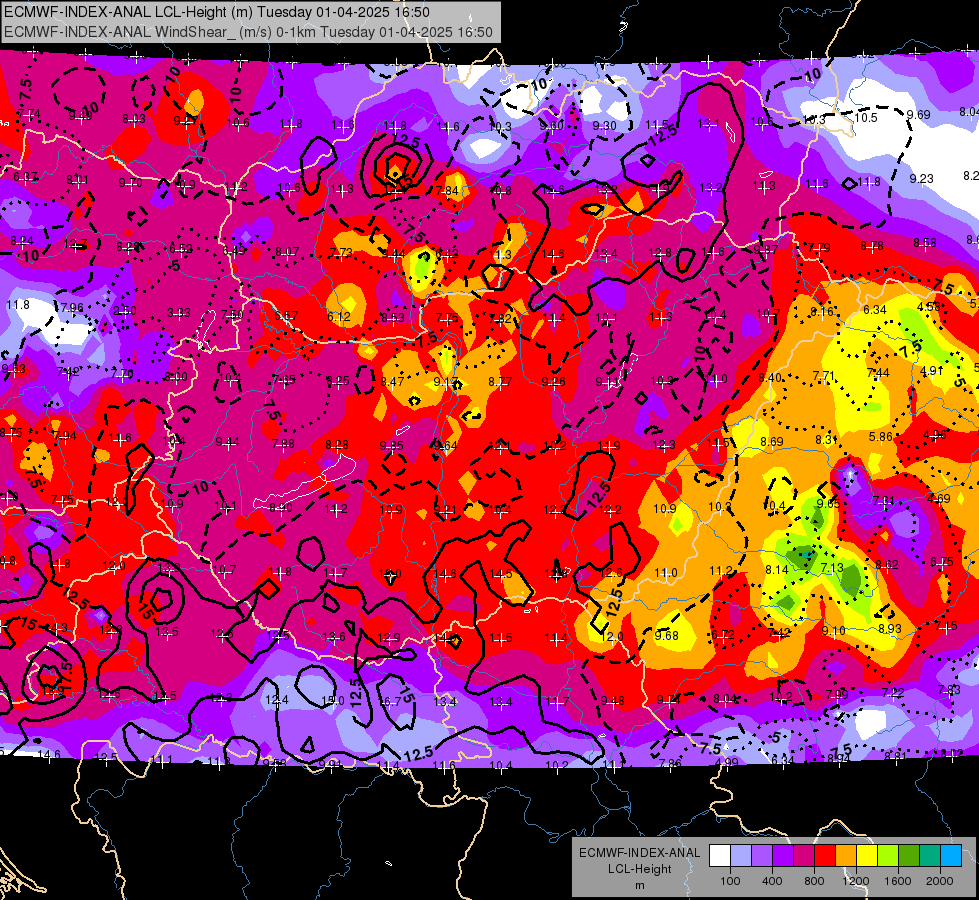Screen dimensions: 979x900
Task: Select the dark green legend swatch
Action: [x=908, y=856]
